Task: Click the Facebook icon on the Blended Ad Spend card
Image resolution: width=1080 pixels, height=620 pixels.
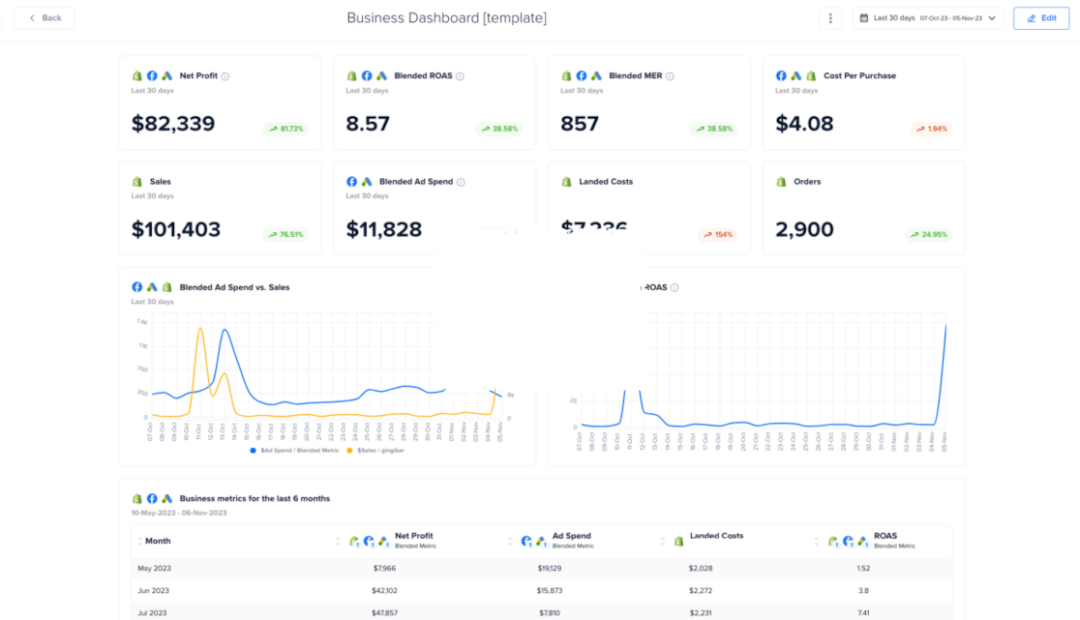Action: 351,181
